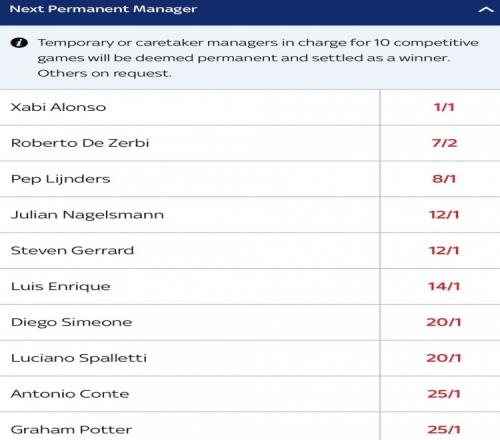Click the Antonio Conte name row
The height and width of the screenshot is (440, 500).
coord(190,394)
